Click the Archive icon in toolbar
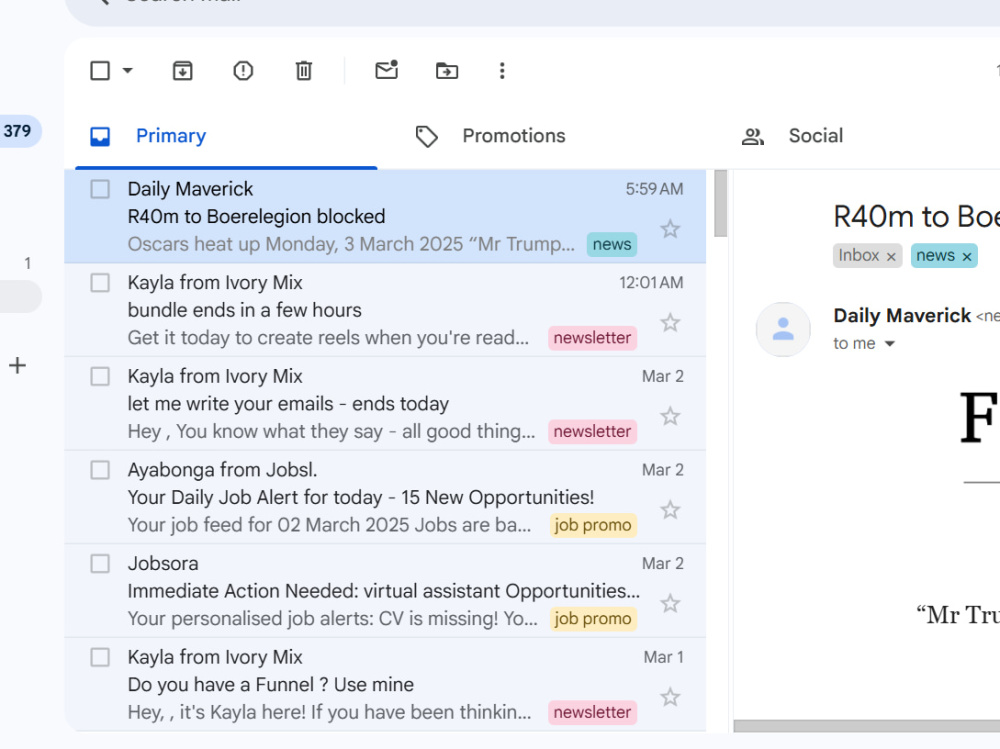The image size is (1000, 749). point(182,71)
